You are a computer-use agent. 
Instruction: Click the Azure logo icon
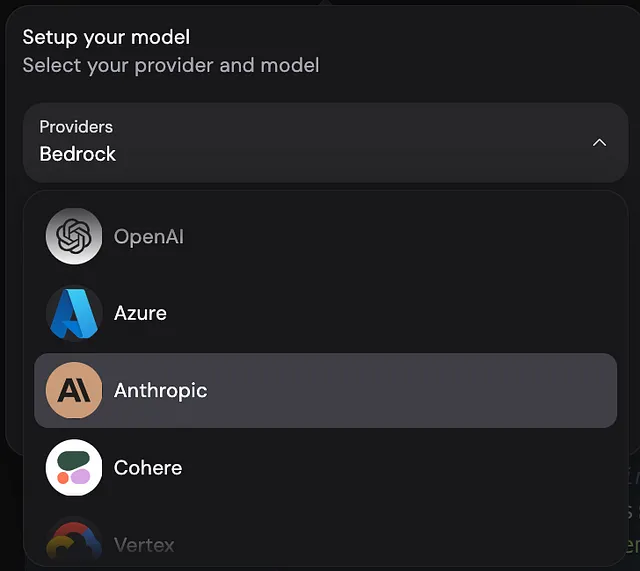(74, 313)
